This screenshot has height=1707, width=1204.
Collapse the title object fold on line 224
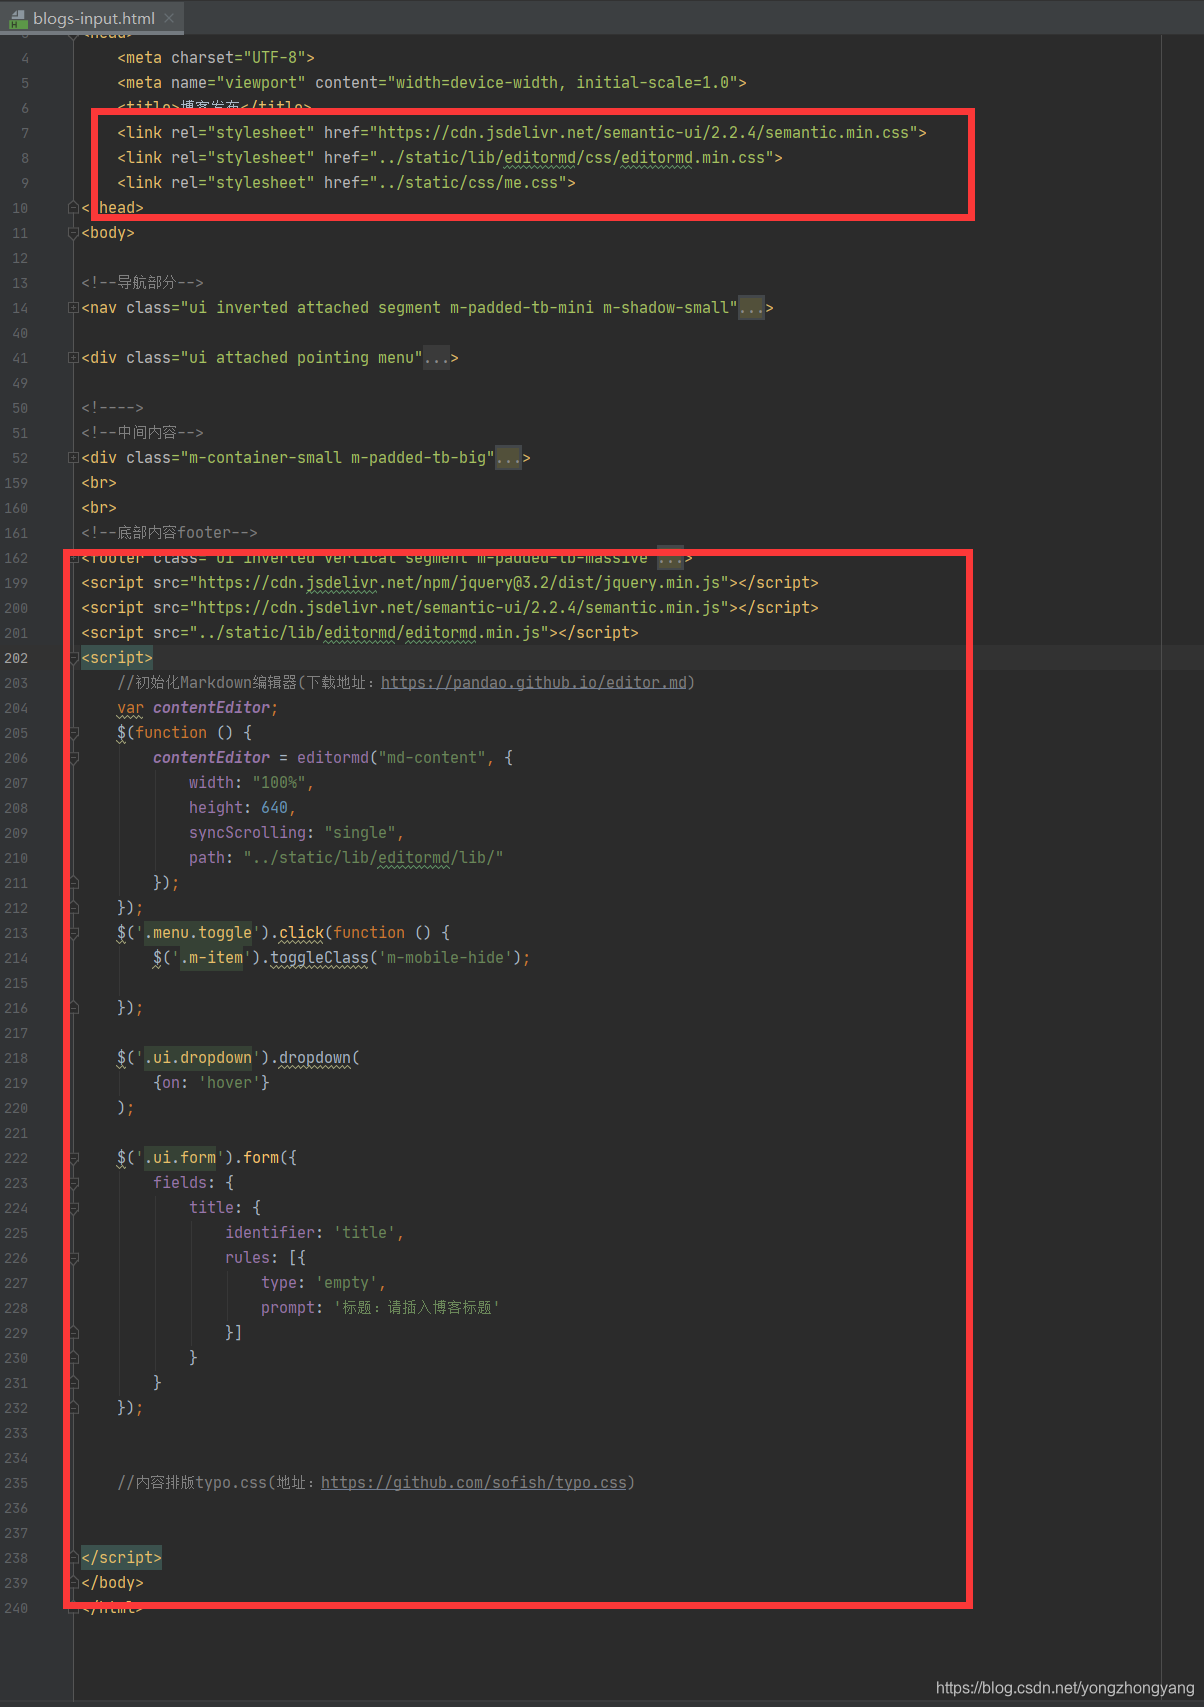73,1208
